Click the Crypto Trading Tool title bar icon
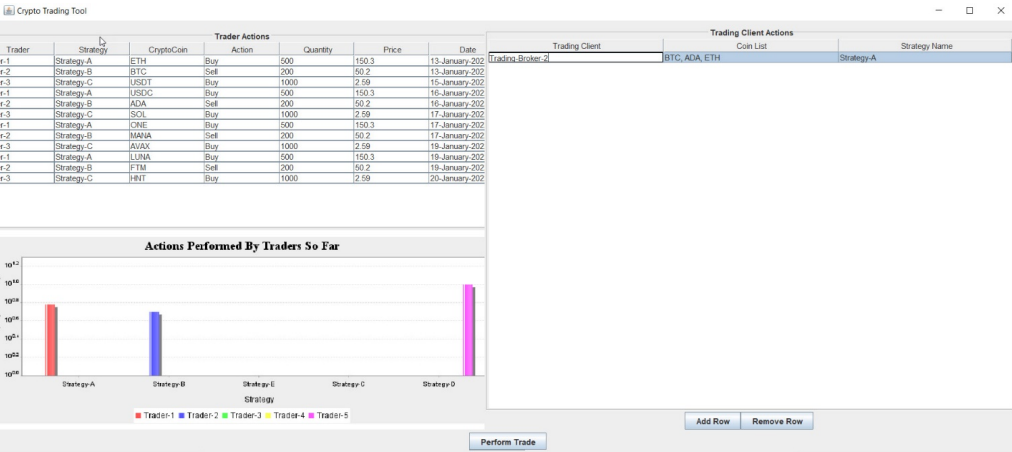The width and height of the screenshot is (1012, 452). coord(7,10)
